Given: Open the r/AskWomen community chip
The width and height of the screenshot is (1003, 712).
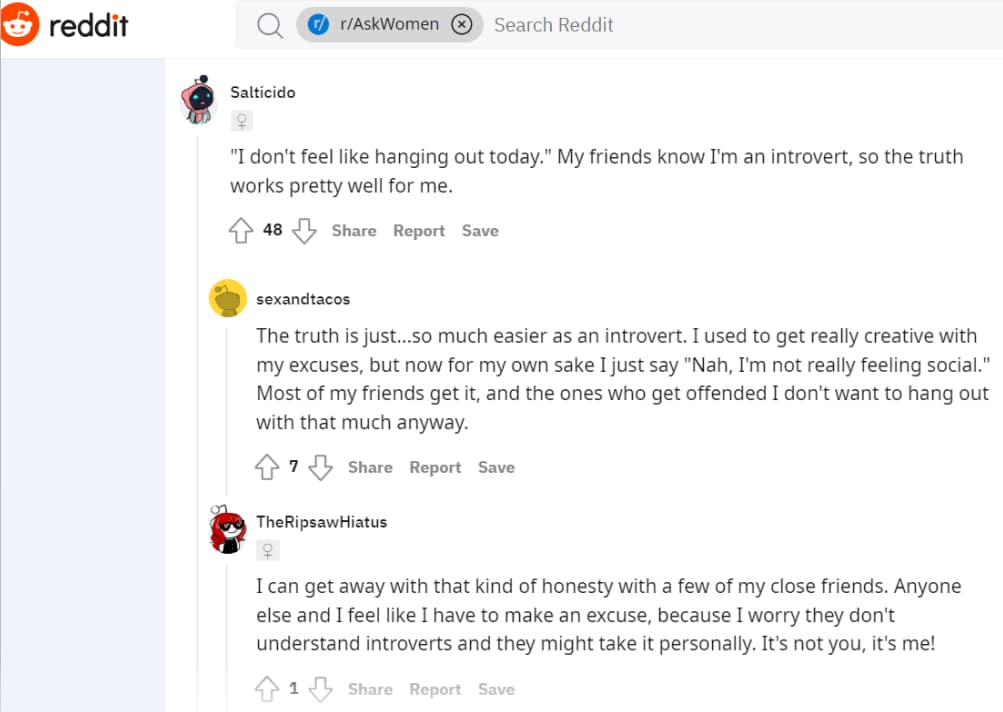Looking at the screenshot, I should (x=388, y=24).
